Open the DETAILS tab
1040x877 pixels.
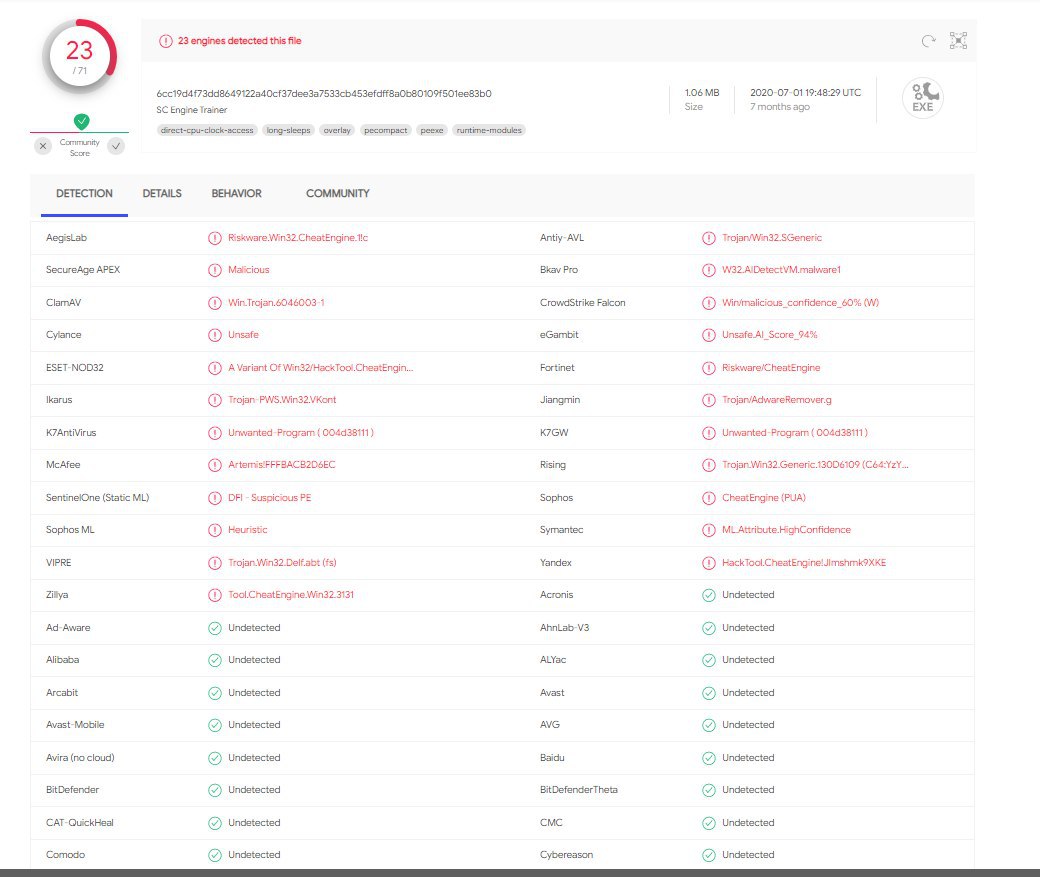click(x=162, y=194)
